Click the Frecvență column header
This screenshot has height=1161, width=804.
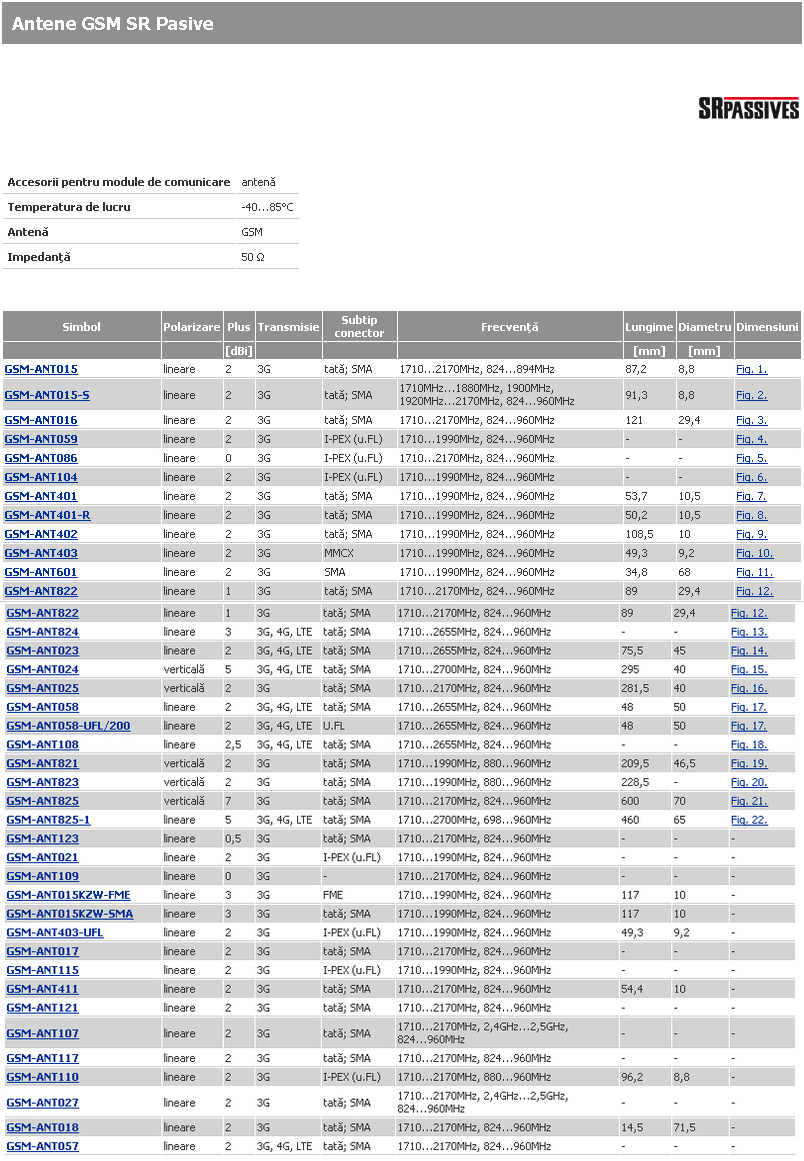(509, 327)
